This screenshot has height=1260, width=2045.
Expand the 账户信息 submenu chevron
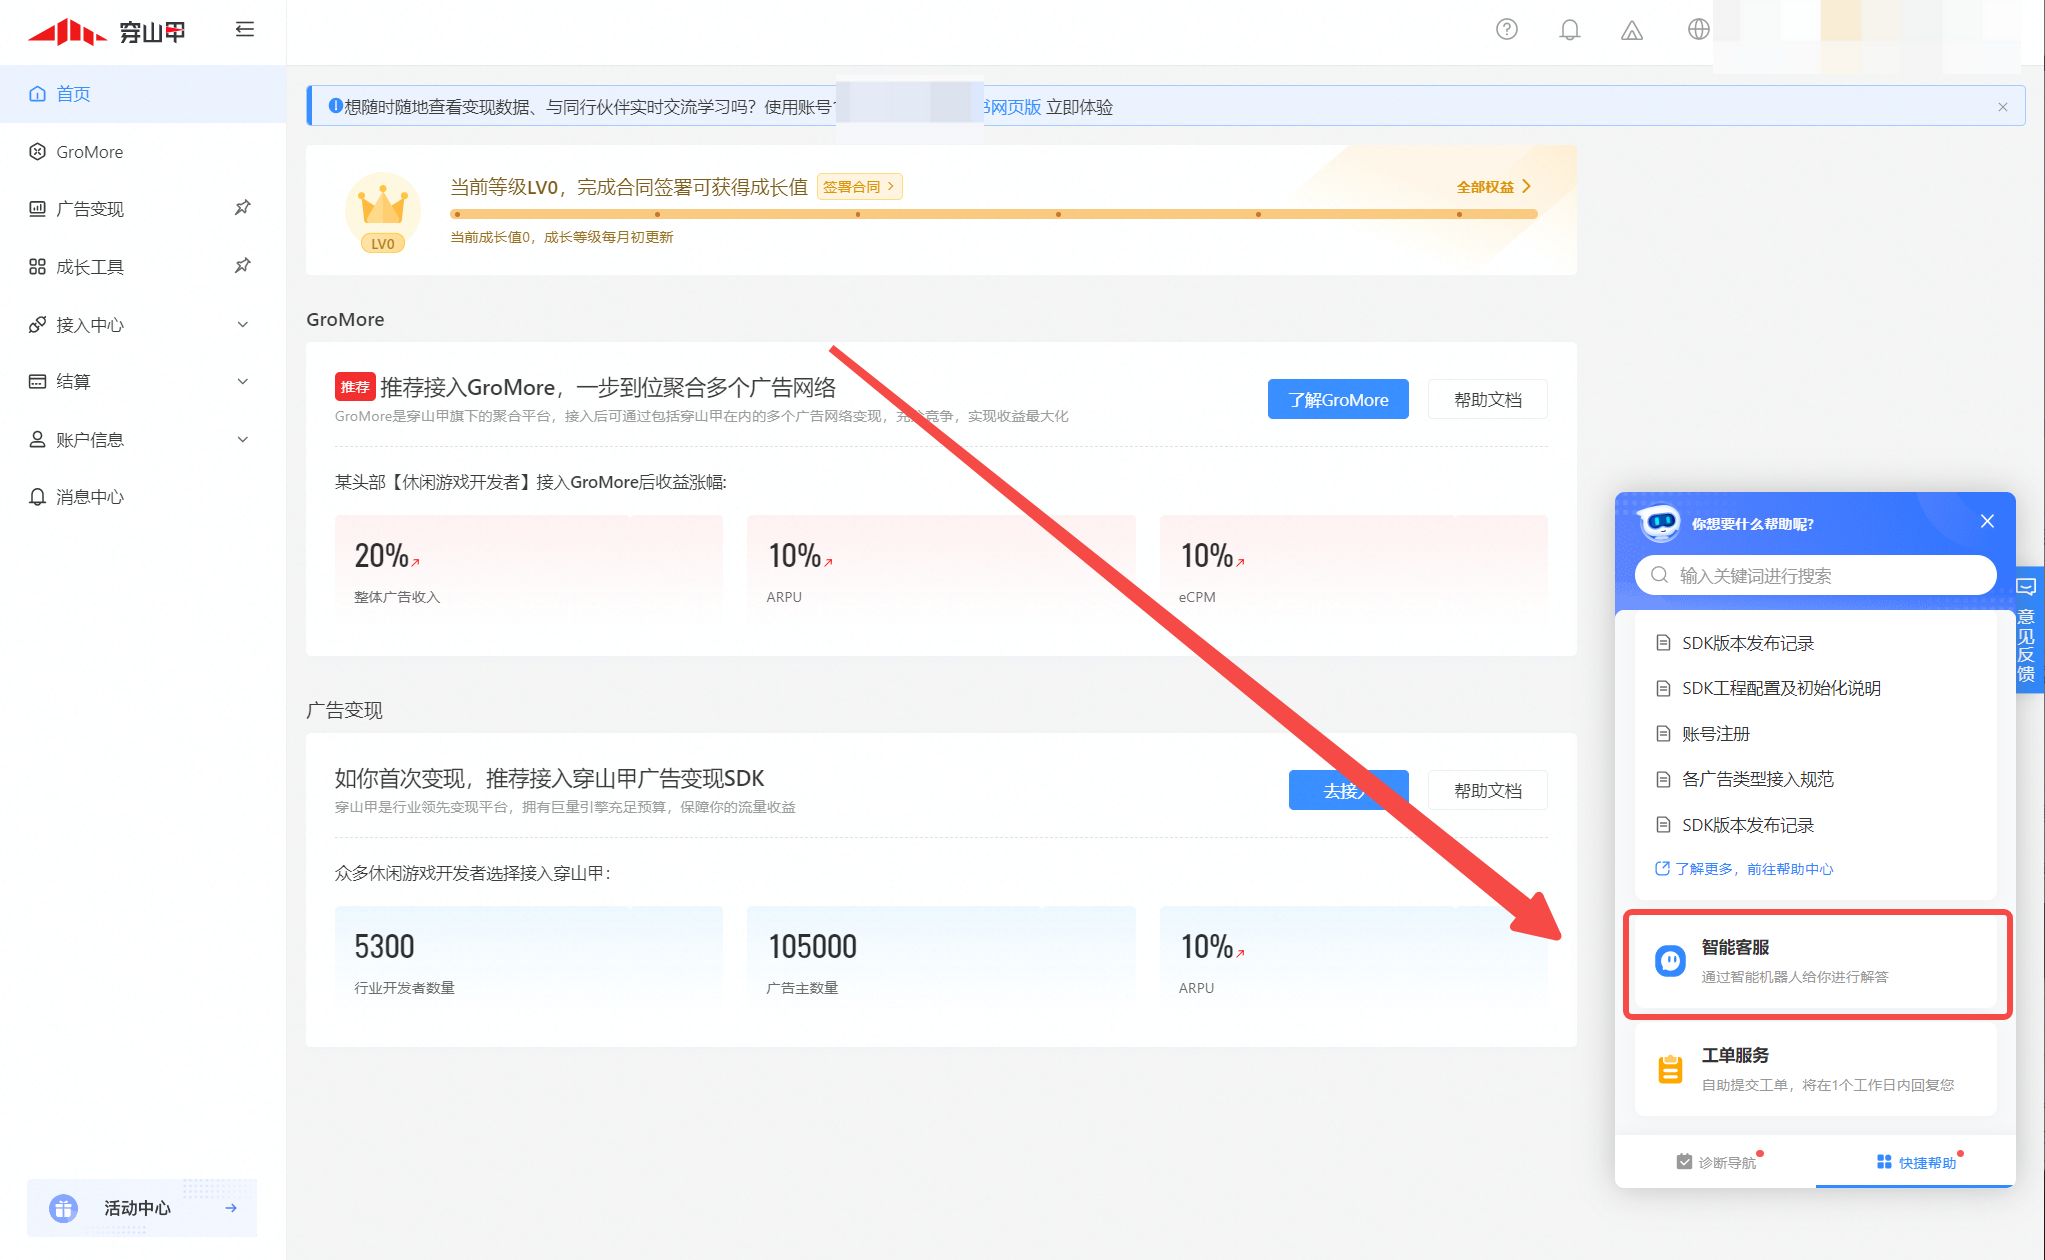[243, 439]
